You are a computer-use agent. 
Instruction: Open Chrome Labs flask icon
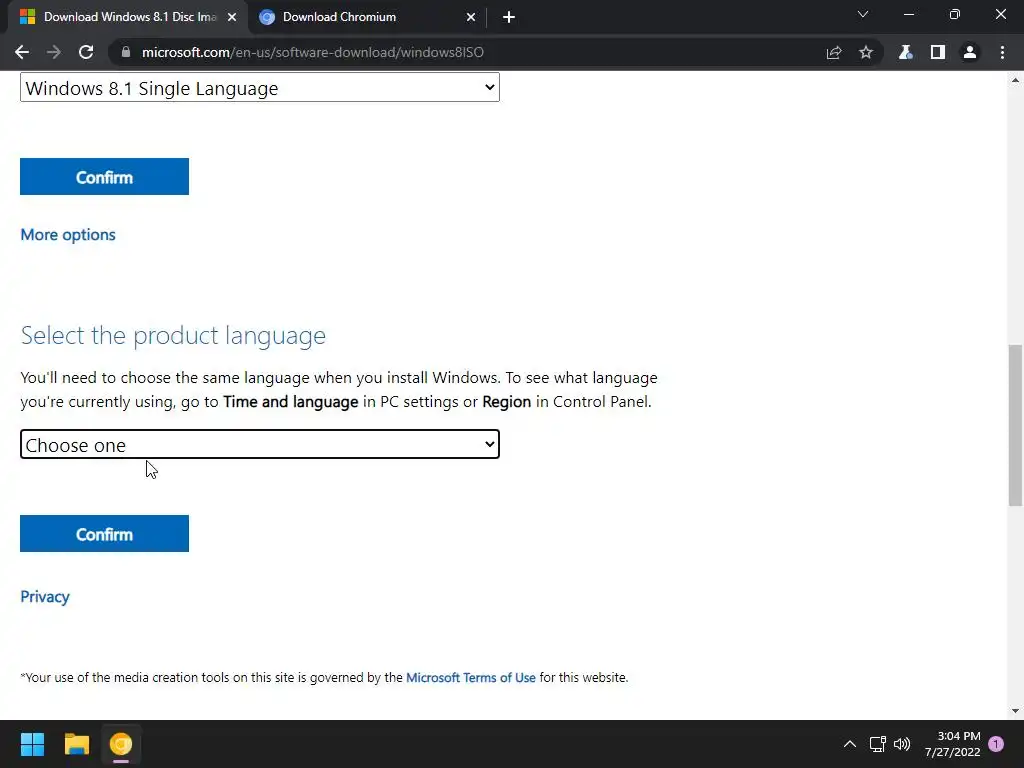[905, 52]
